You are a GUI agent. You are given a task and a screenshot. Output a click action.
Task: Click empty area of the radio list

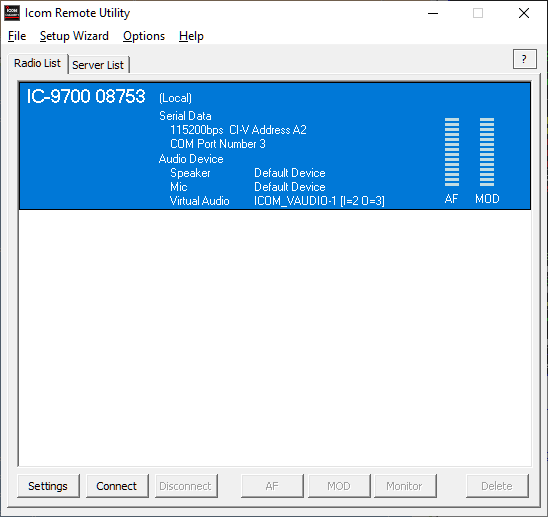pyautogui.click(x=275, y=337)
